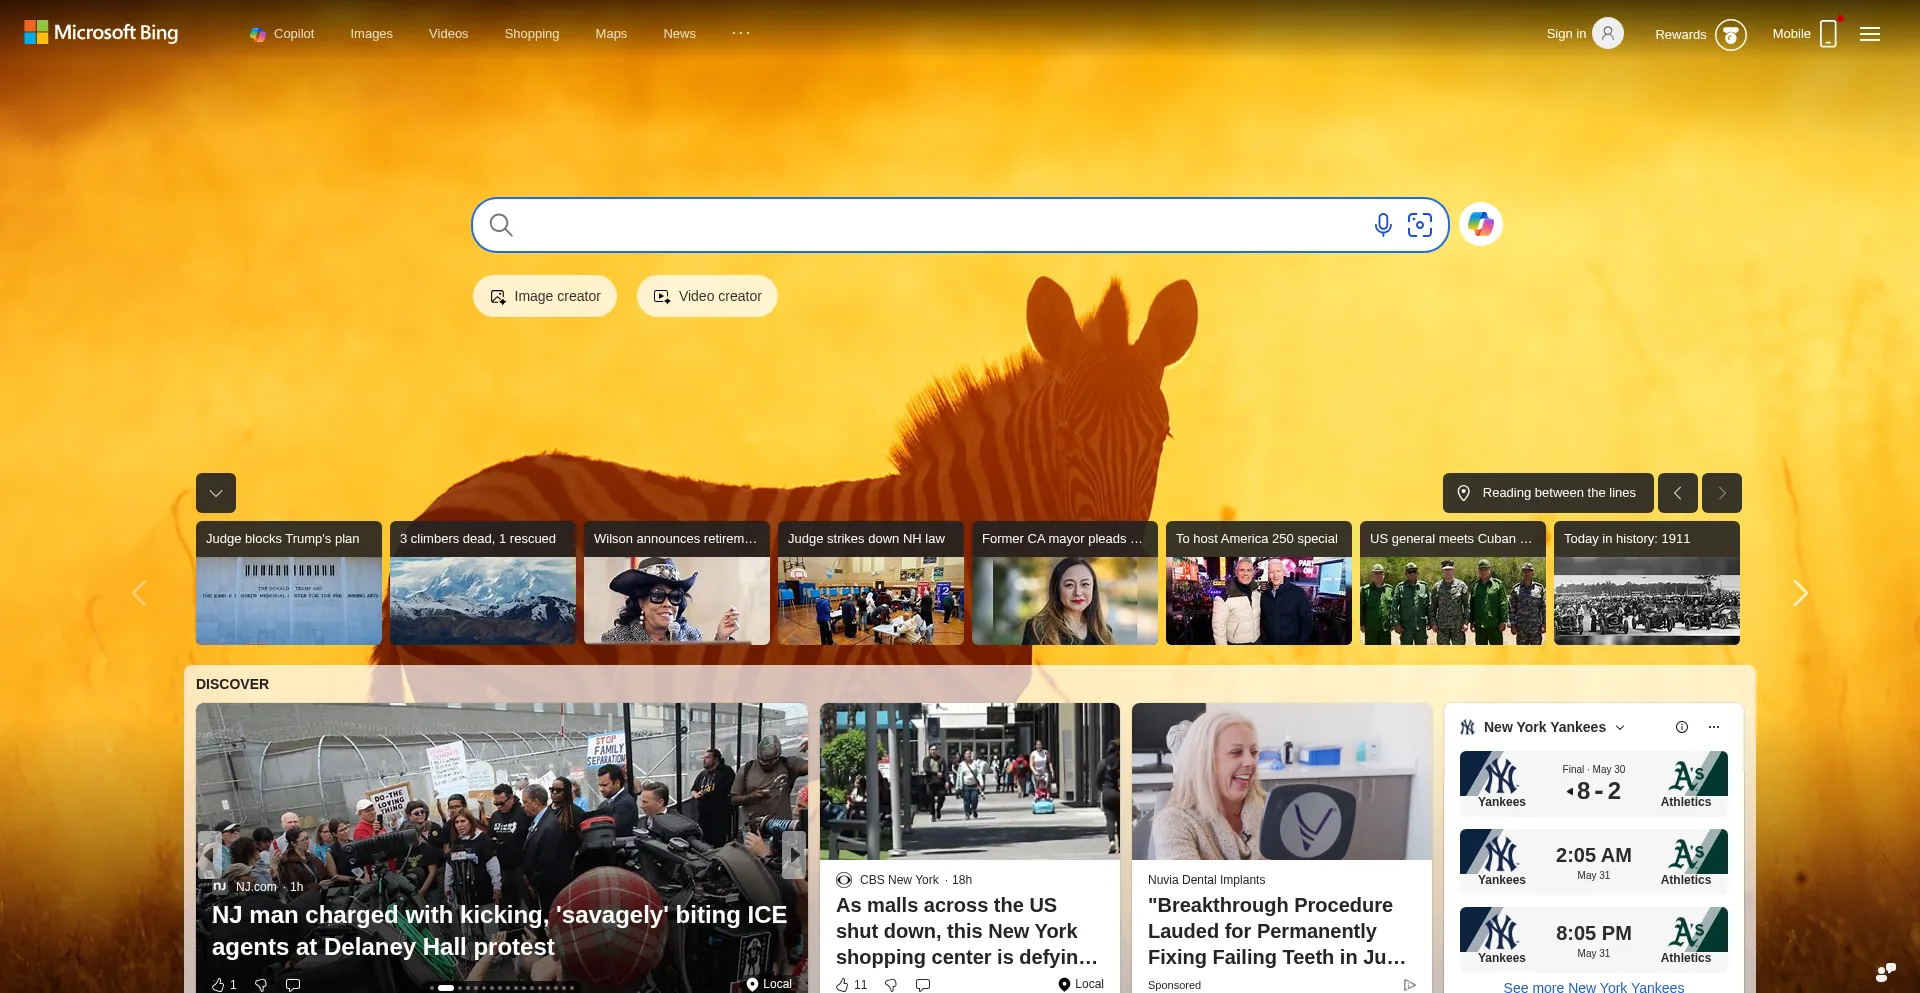Viewport: 1920px width, 993px height.
Task: Open the To host America 250 special story
Action: point(1259,583)
